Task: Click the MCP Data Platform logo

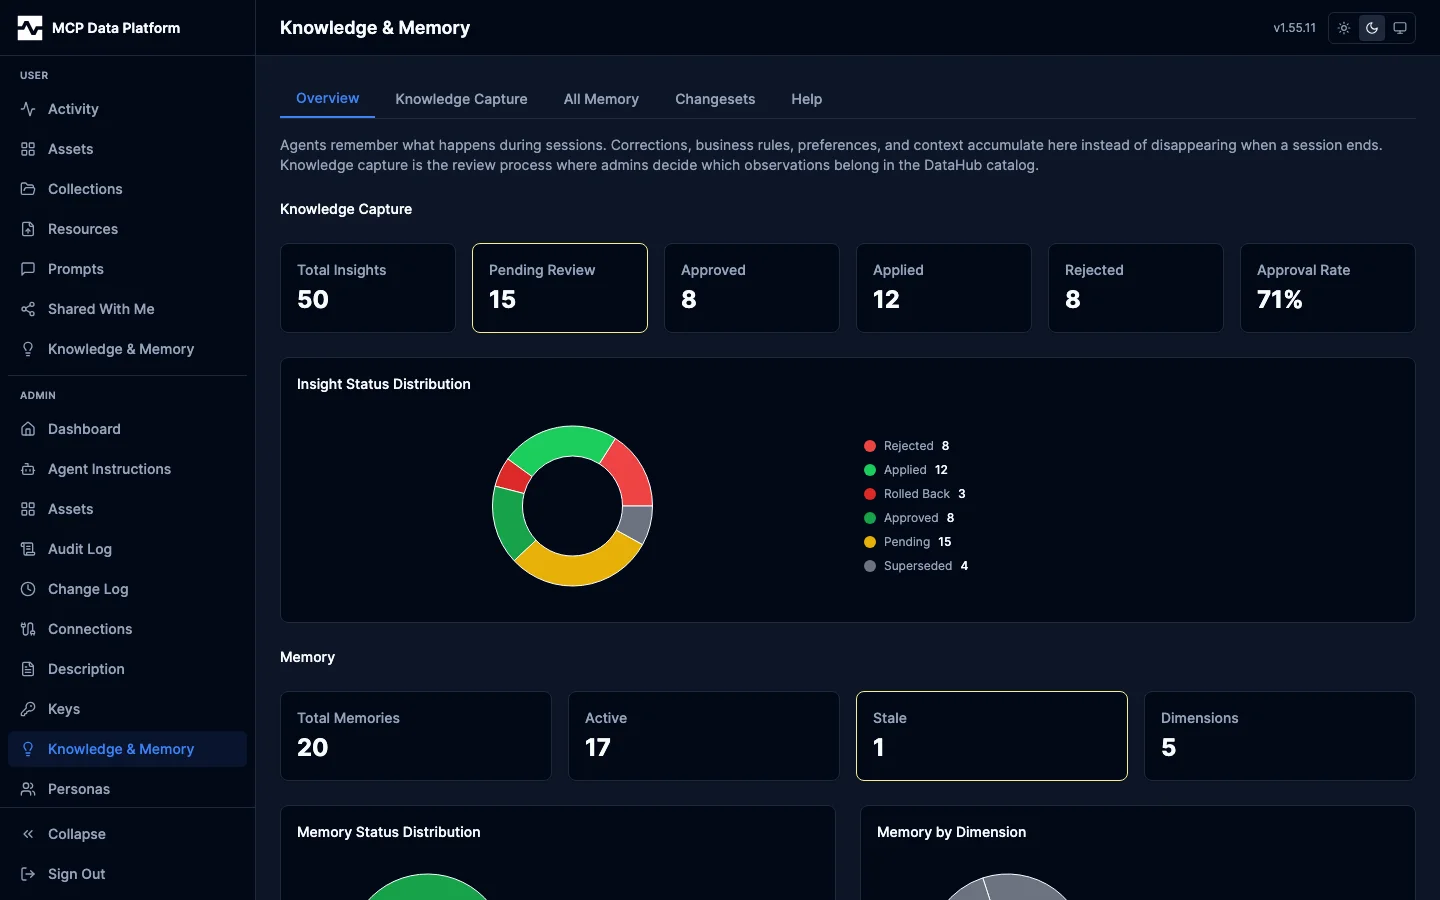Action: pyautogui.click(x=100, y=28)
